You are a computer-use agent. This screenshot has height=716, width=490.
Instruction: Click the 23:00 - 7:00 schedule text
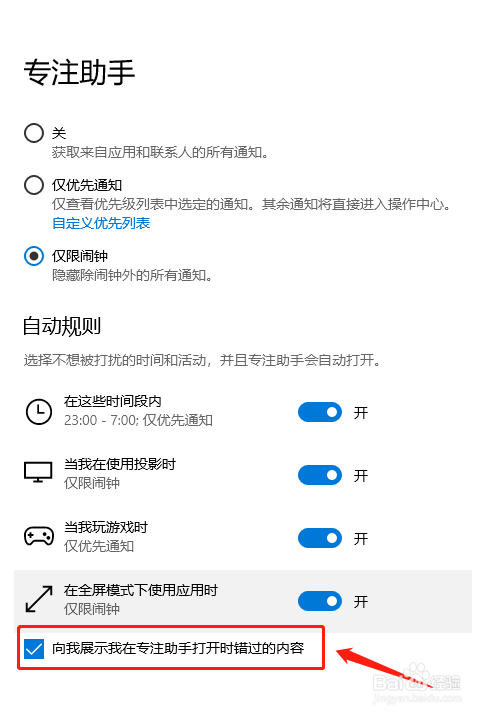pyautogui.click(x=100, y=420)
